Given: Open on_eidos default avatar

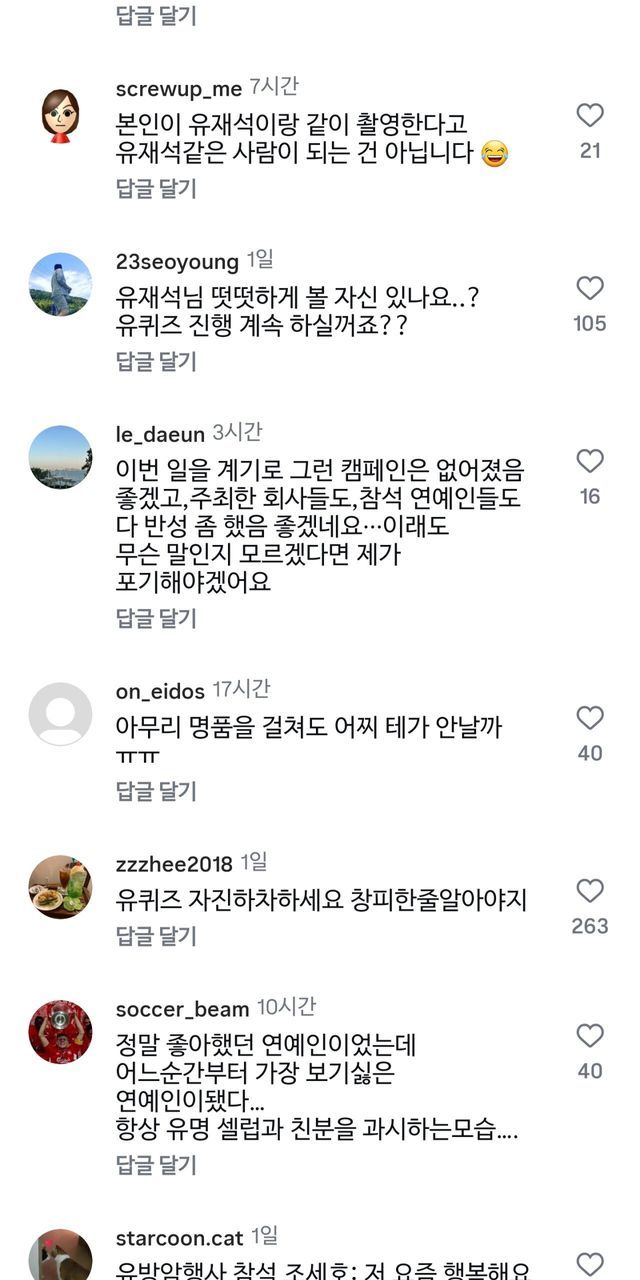Looking at the screenshot, I should pyautogui.click(x=60, y=714).
